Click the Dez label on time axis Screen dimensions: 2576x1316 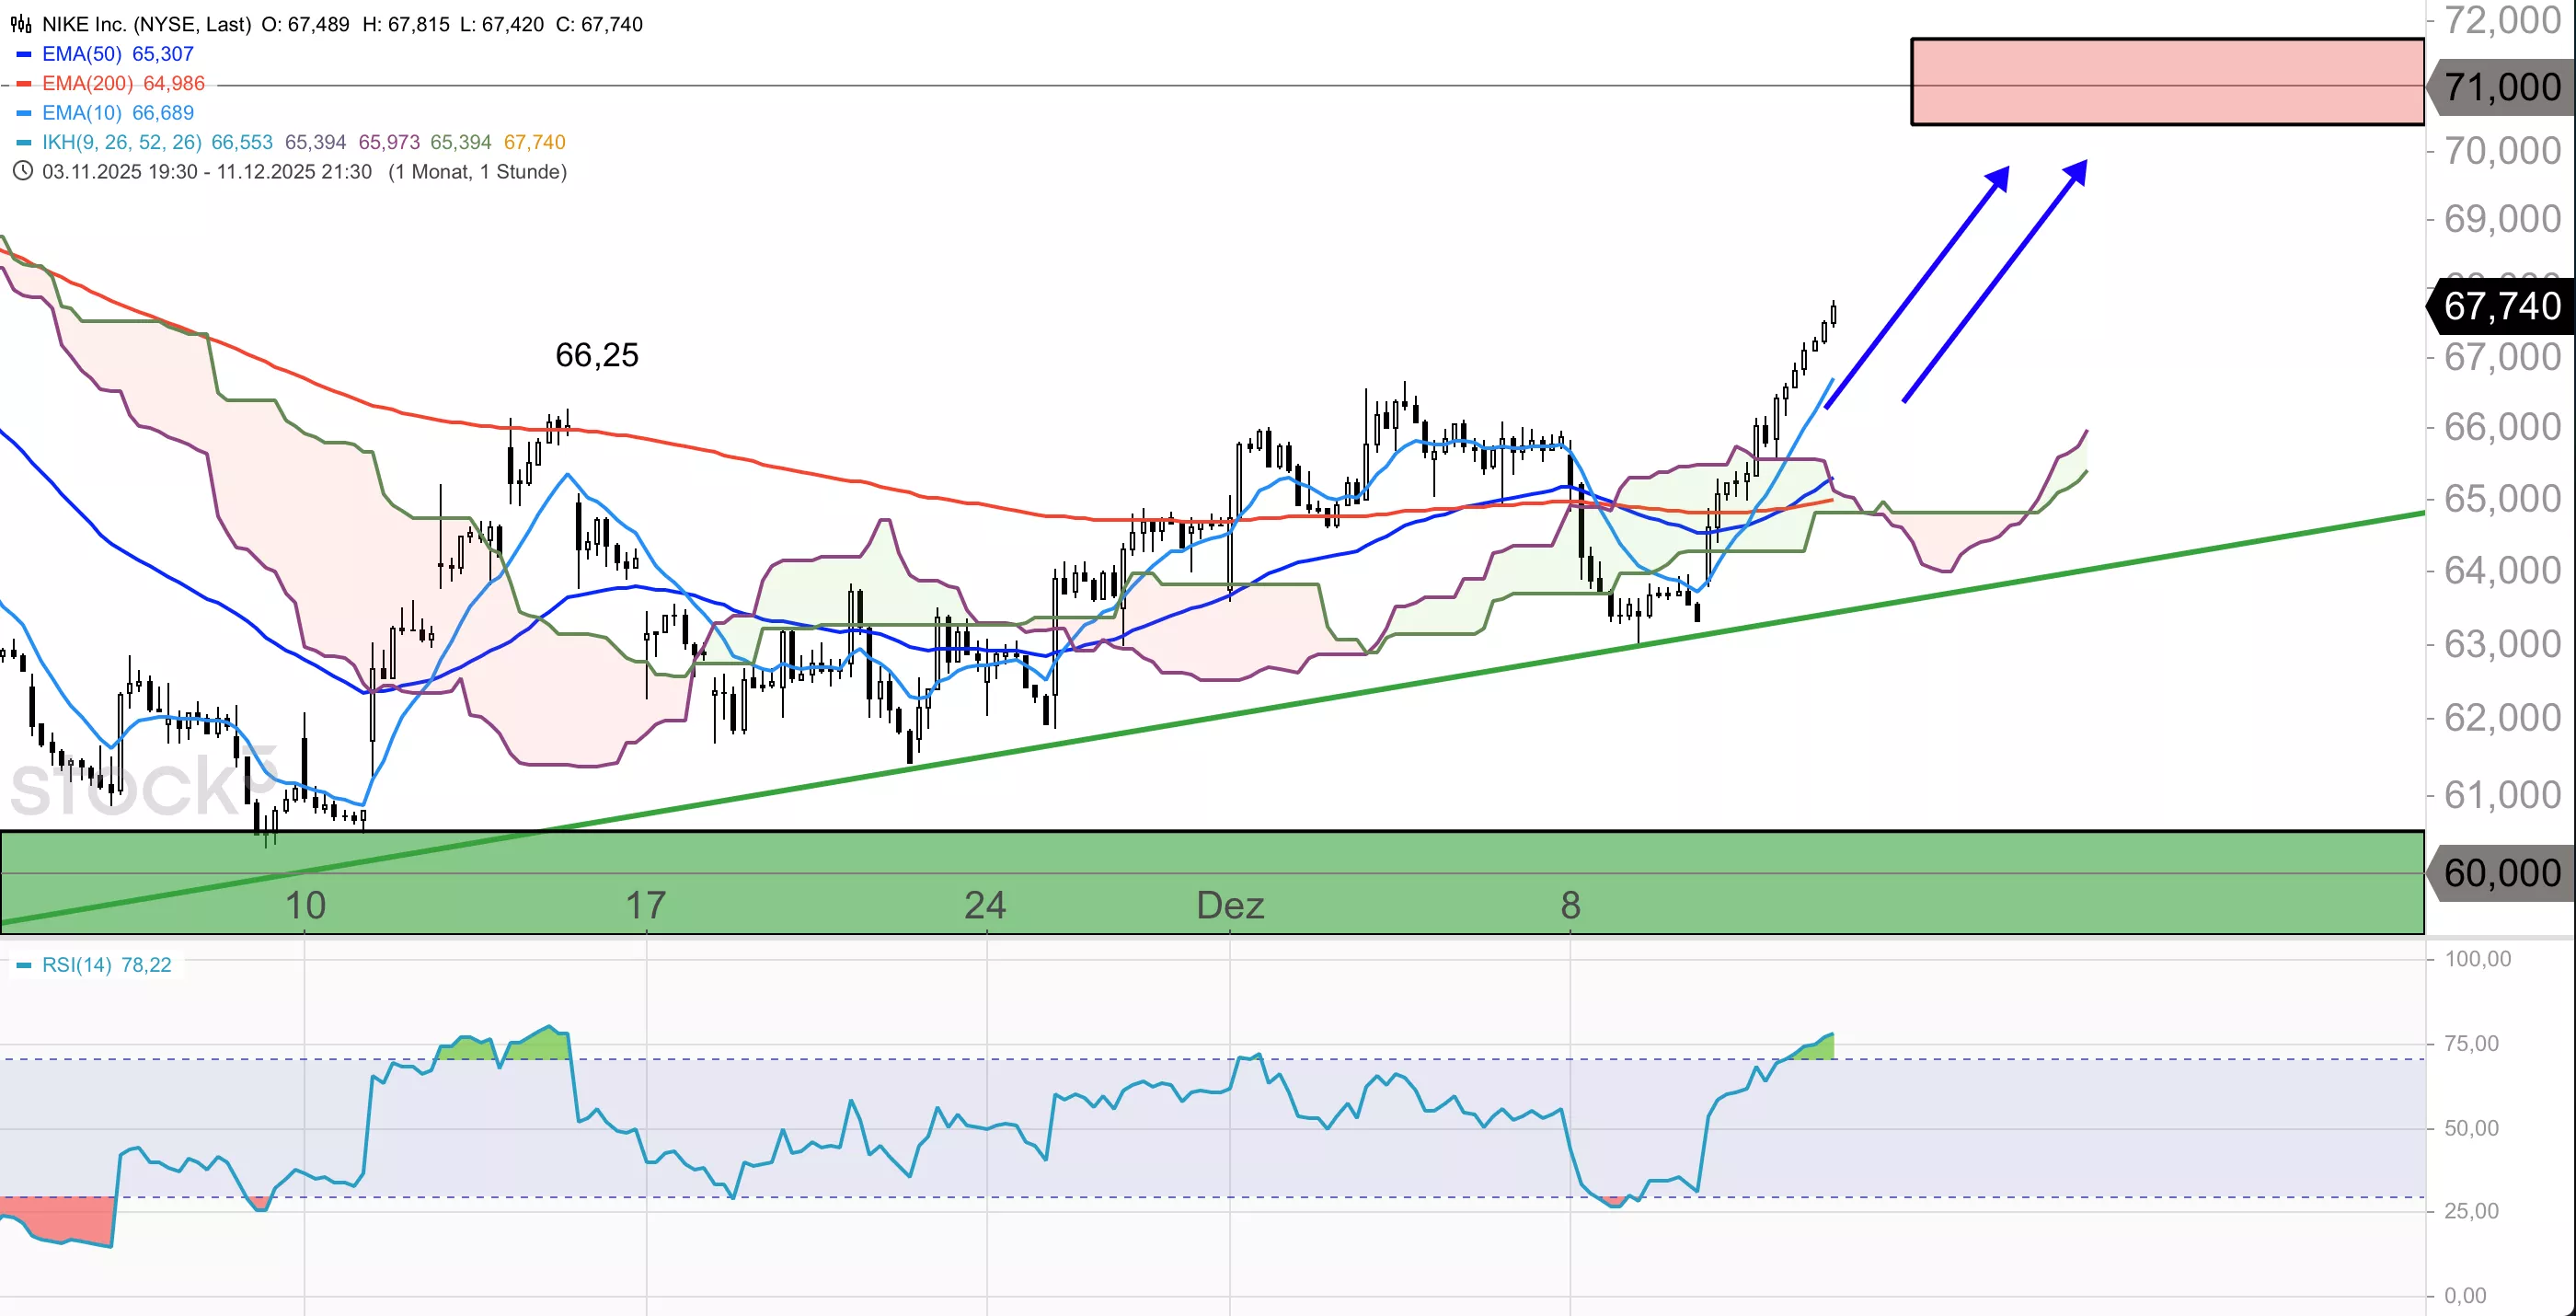coord(1230,905)
